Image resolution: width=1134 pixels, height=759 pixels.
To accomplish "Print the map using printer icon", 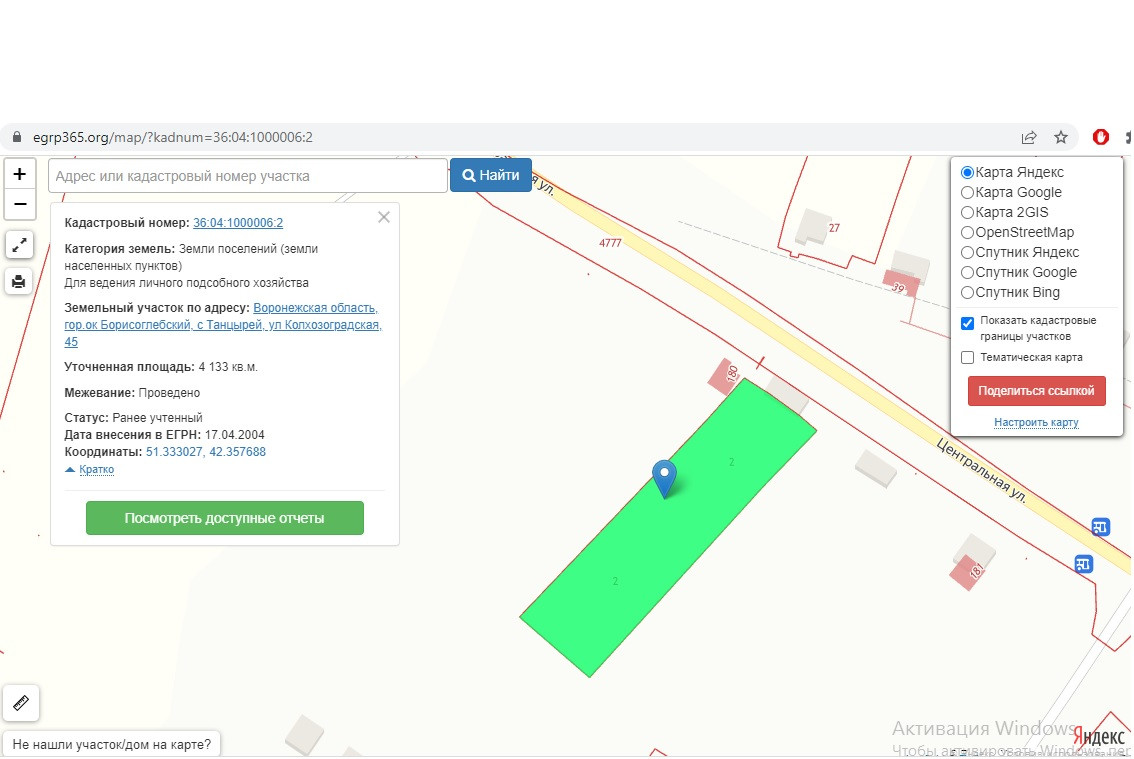I will tap(20, 281).
